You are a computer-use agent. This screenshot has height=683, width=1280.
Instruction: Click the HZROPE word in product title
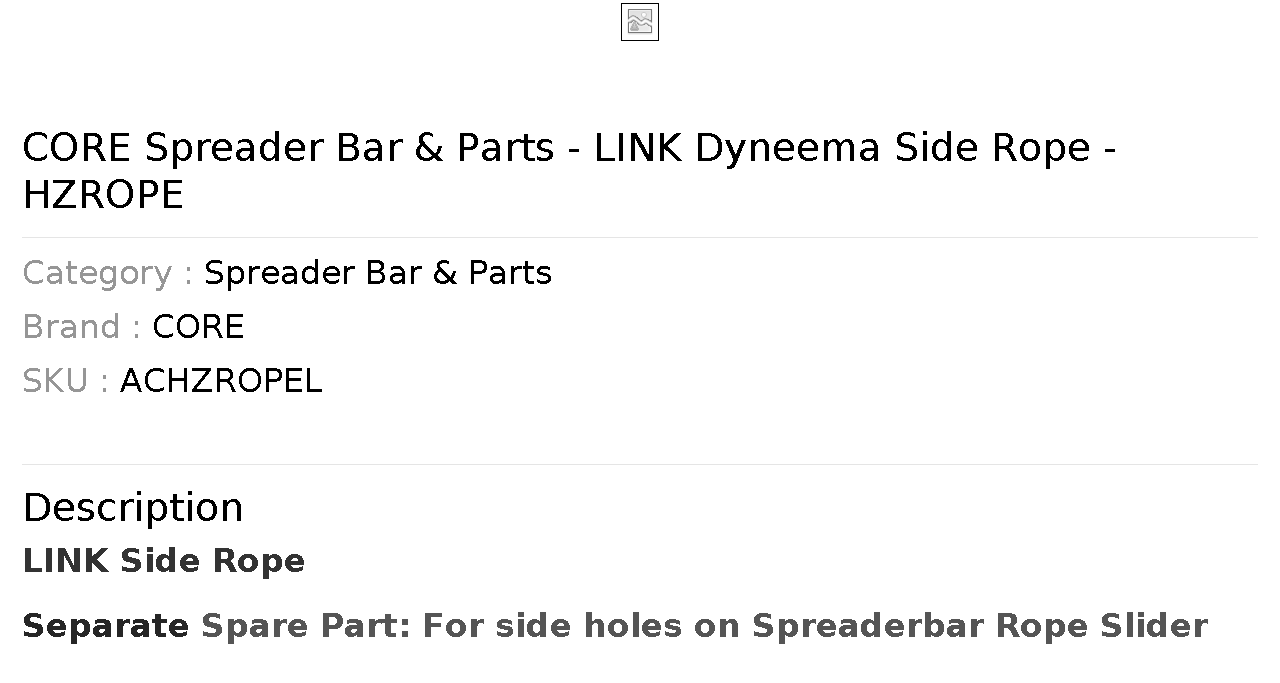(x=103, y=195)
